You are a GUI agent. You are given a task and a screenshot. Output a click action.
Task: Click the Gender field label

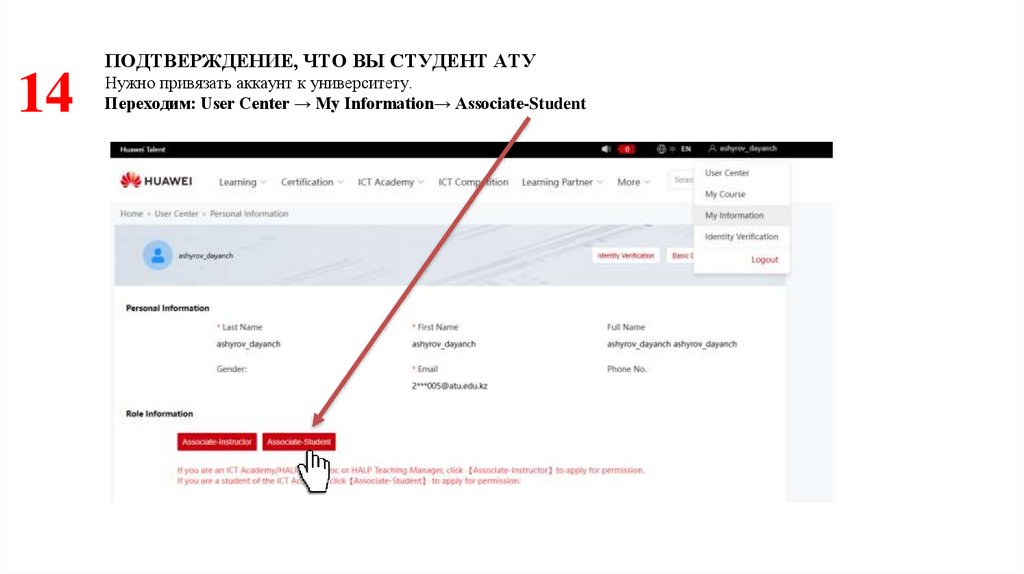coord(232,369)
